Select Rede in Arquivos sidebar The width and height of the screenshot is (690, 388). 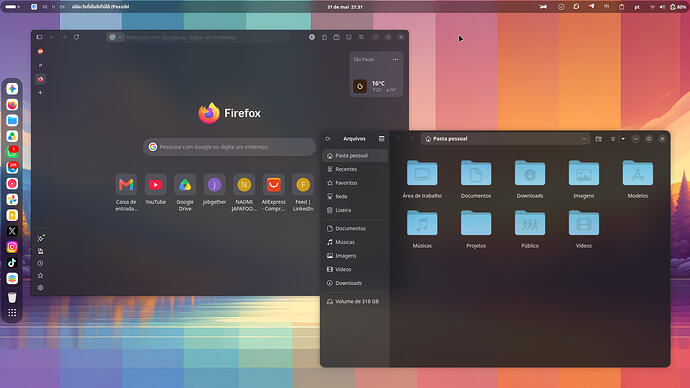[x=355, y=197]
